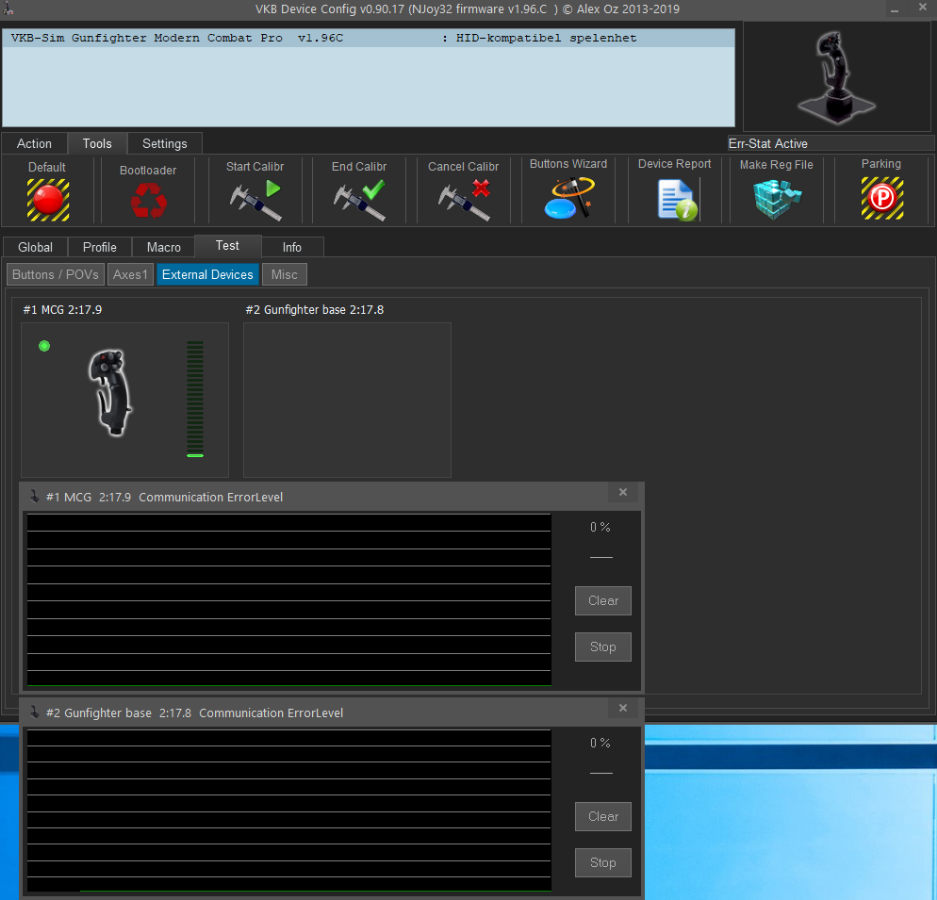Click the Make Reg File cube icon
The height and width of the screenshot is (900, 937).
776,200
